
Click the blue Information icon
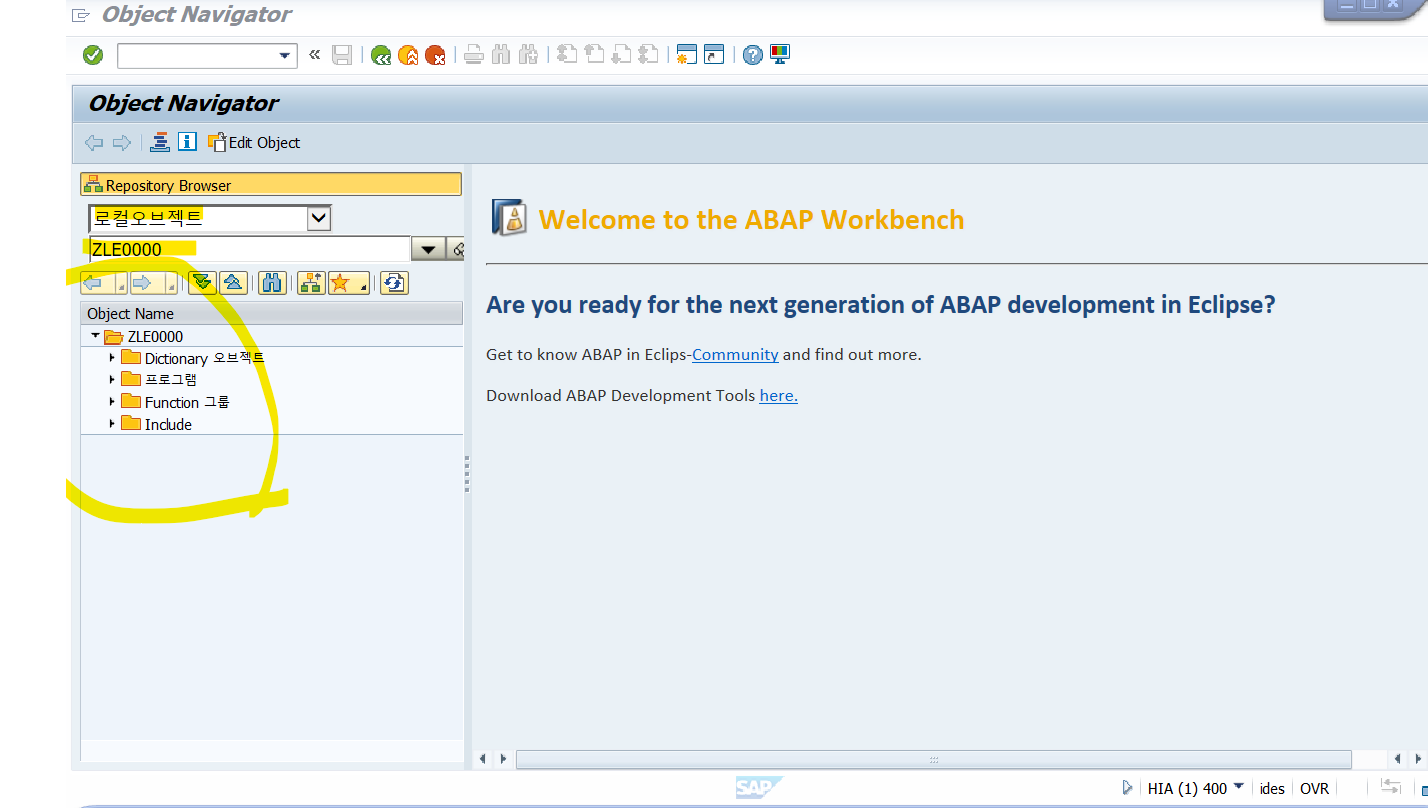click(187, 142)
